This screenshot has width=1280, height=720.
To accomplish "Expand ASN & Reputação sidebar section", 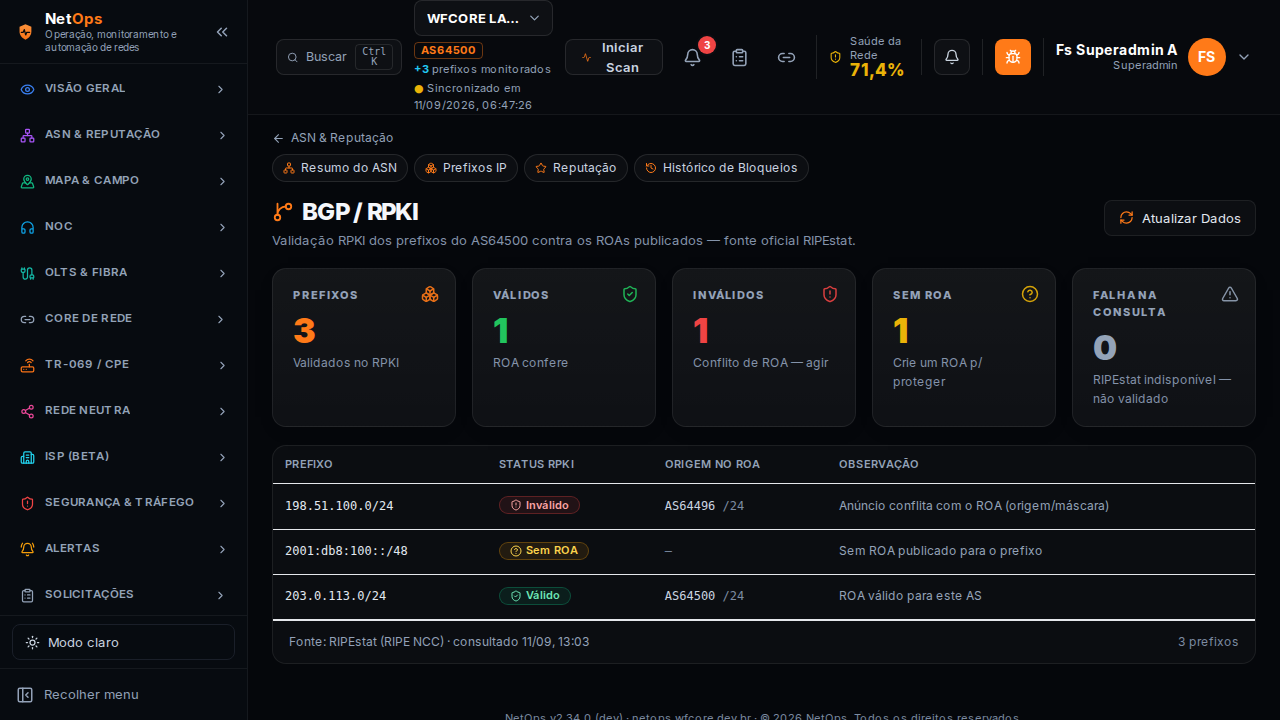I will coord(123,135).
